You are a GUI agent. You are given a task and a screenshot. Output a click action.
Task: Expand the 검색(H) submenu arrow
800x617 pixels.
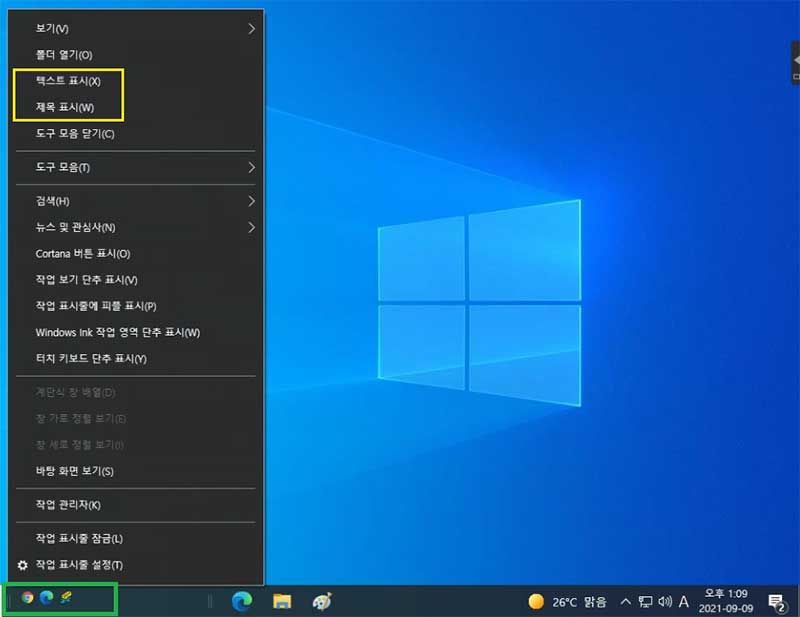pyautogui.click(x=251, y=201)
